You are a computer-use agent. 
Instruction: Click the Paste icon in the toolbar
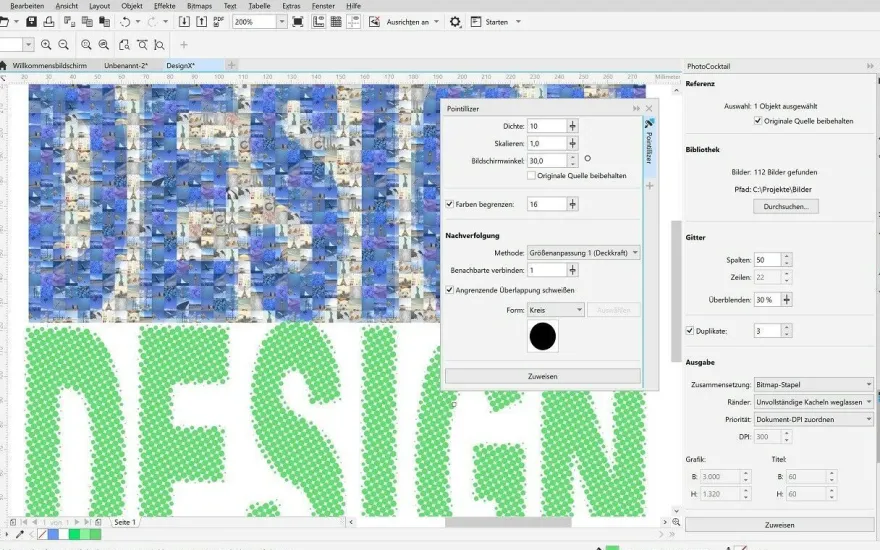point(104,22)
